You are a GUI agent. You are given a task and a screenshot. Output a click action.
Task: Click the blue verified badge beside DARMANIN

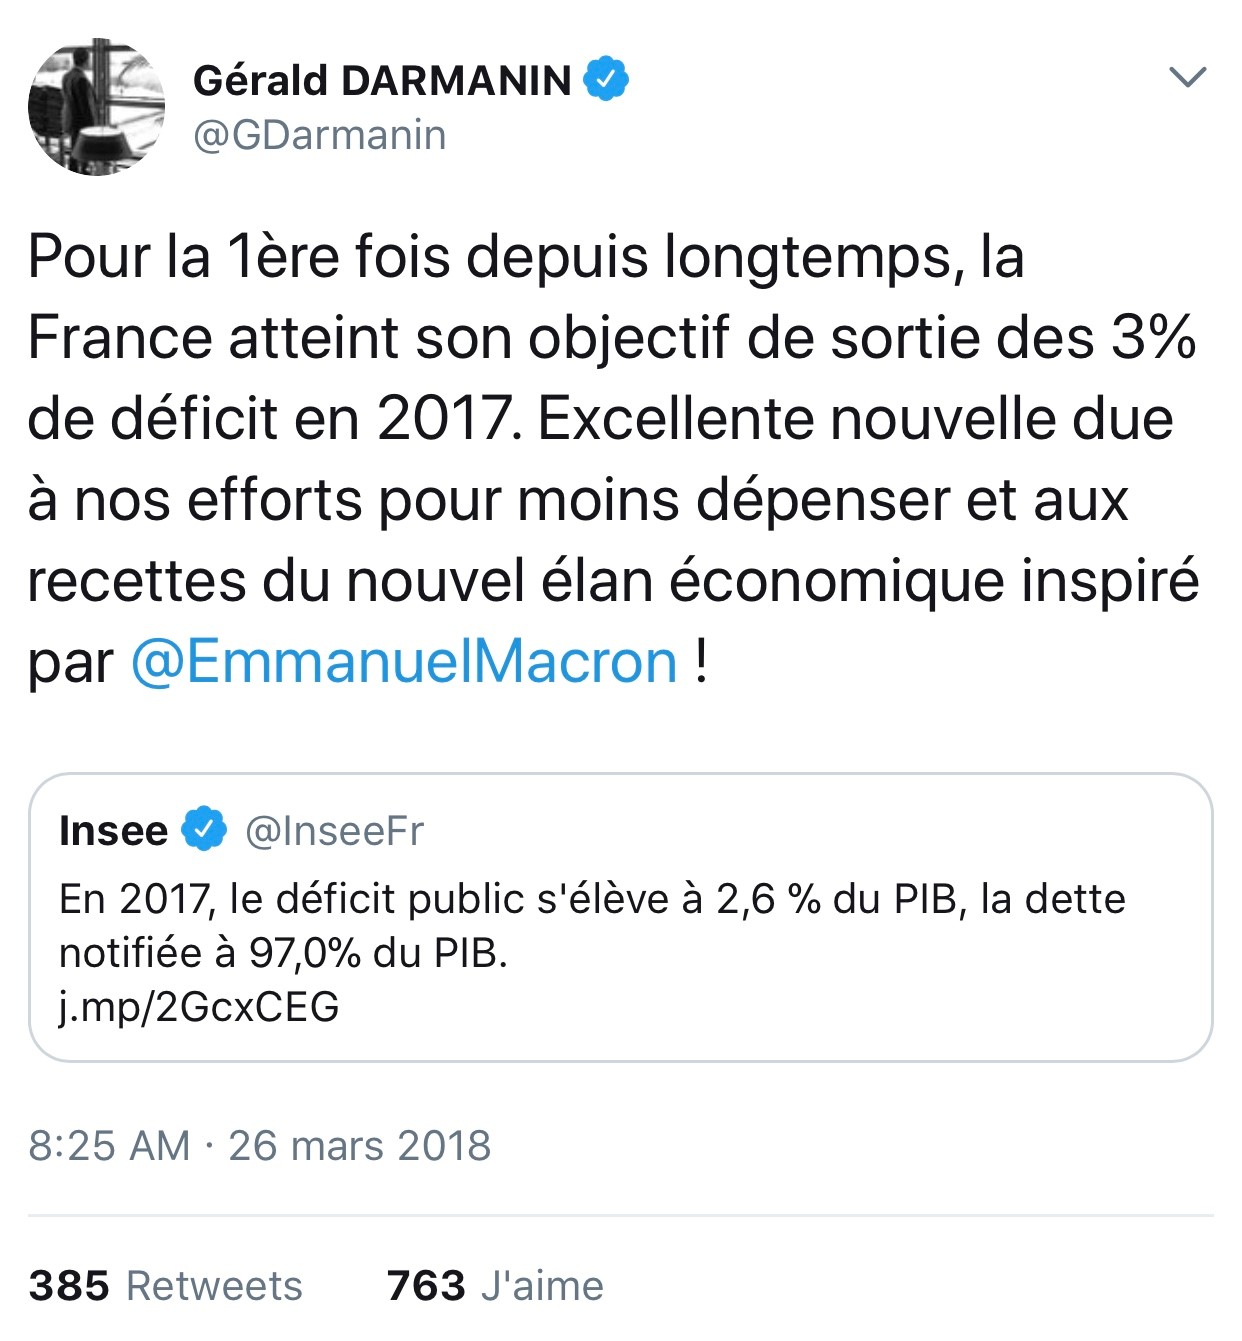coord(605,79)
